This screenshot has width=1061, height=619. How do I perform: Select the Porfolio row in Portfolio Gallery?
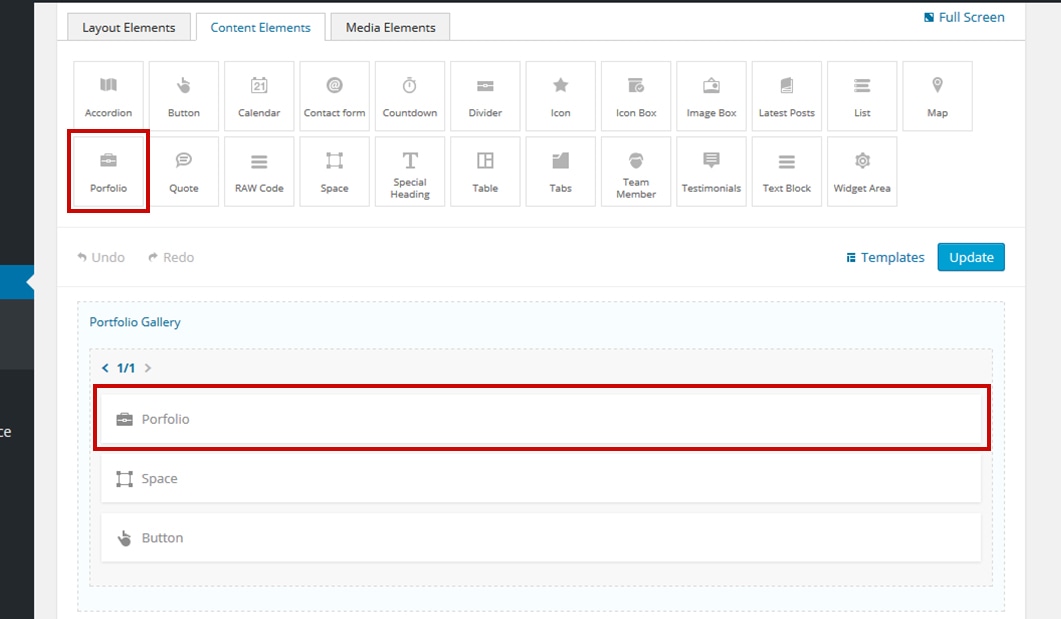click(x=541, y=419)
